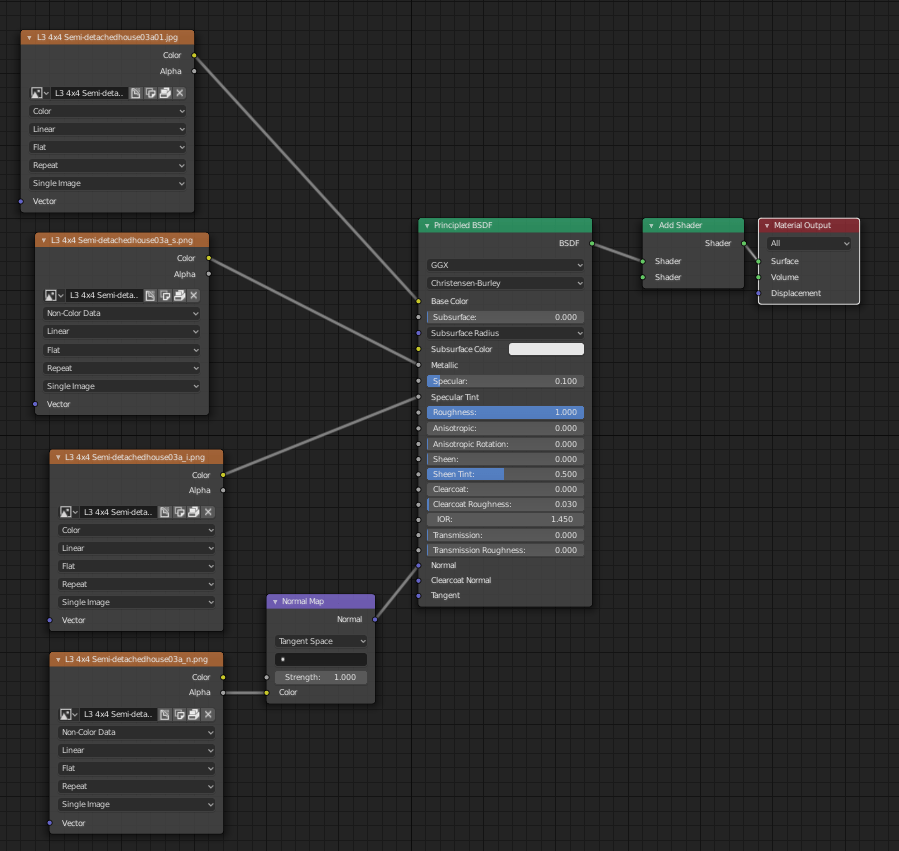
Task: Click Color output socket of Semi-detachedhouse03a_i.png node
Action: pyautogui.click(x=223, y=475)
